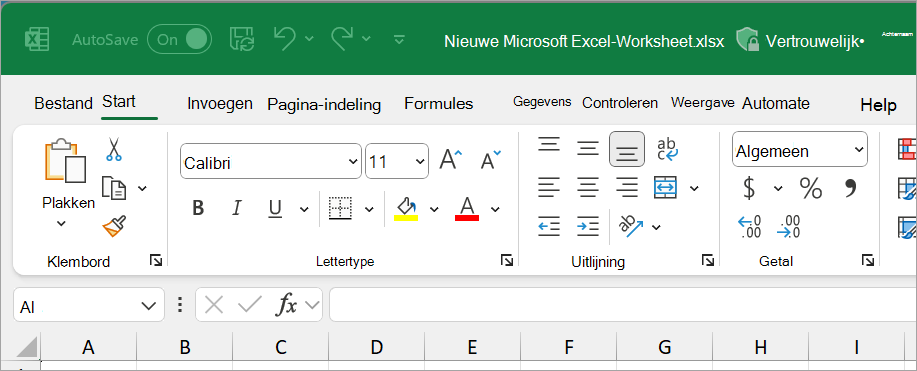The height and width of the screenshot is (371, 917).
Task: Apply comma style number format
Action: (x=850, y=188)
